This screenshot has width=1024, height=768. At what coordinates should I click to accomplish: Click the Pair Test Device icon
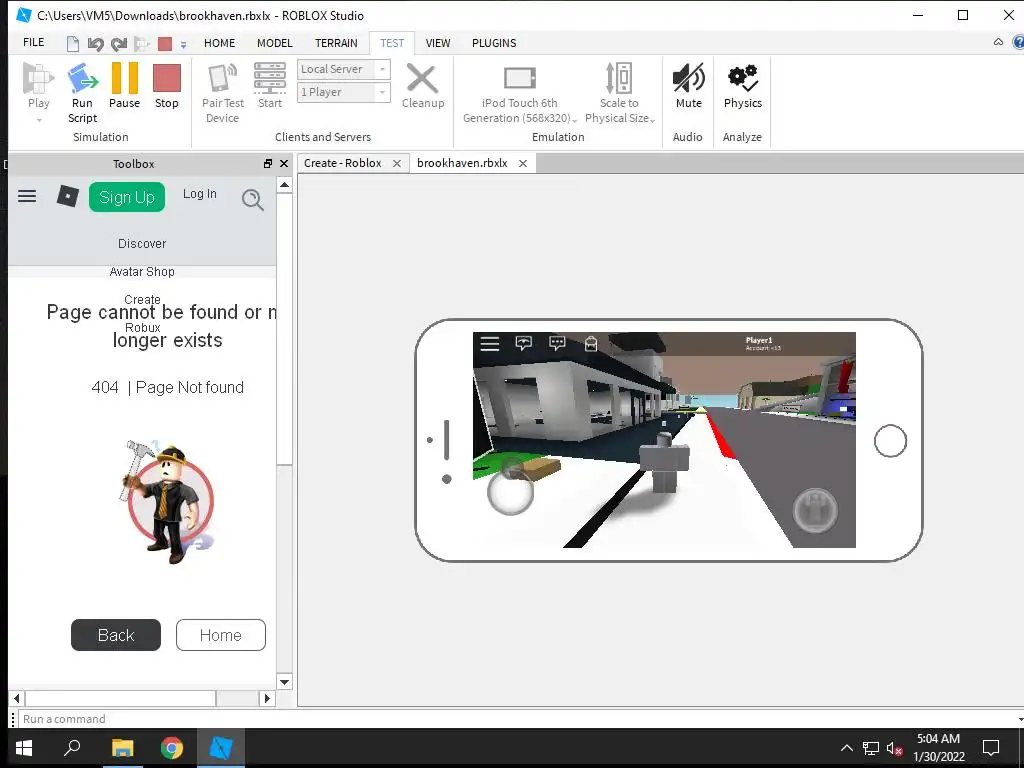(x=222, y=78)
